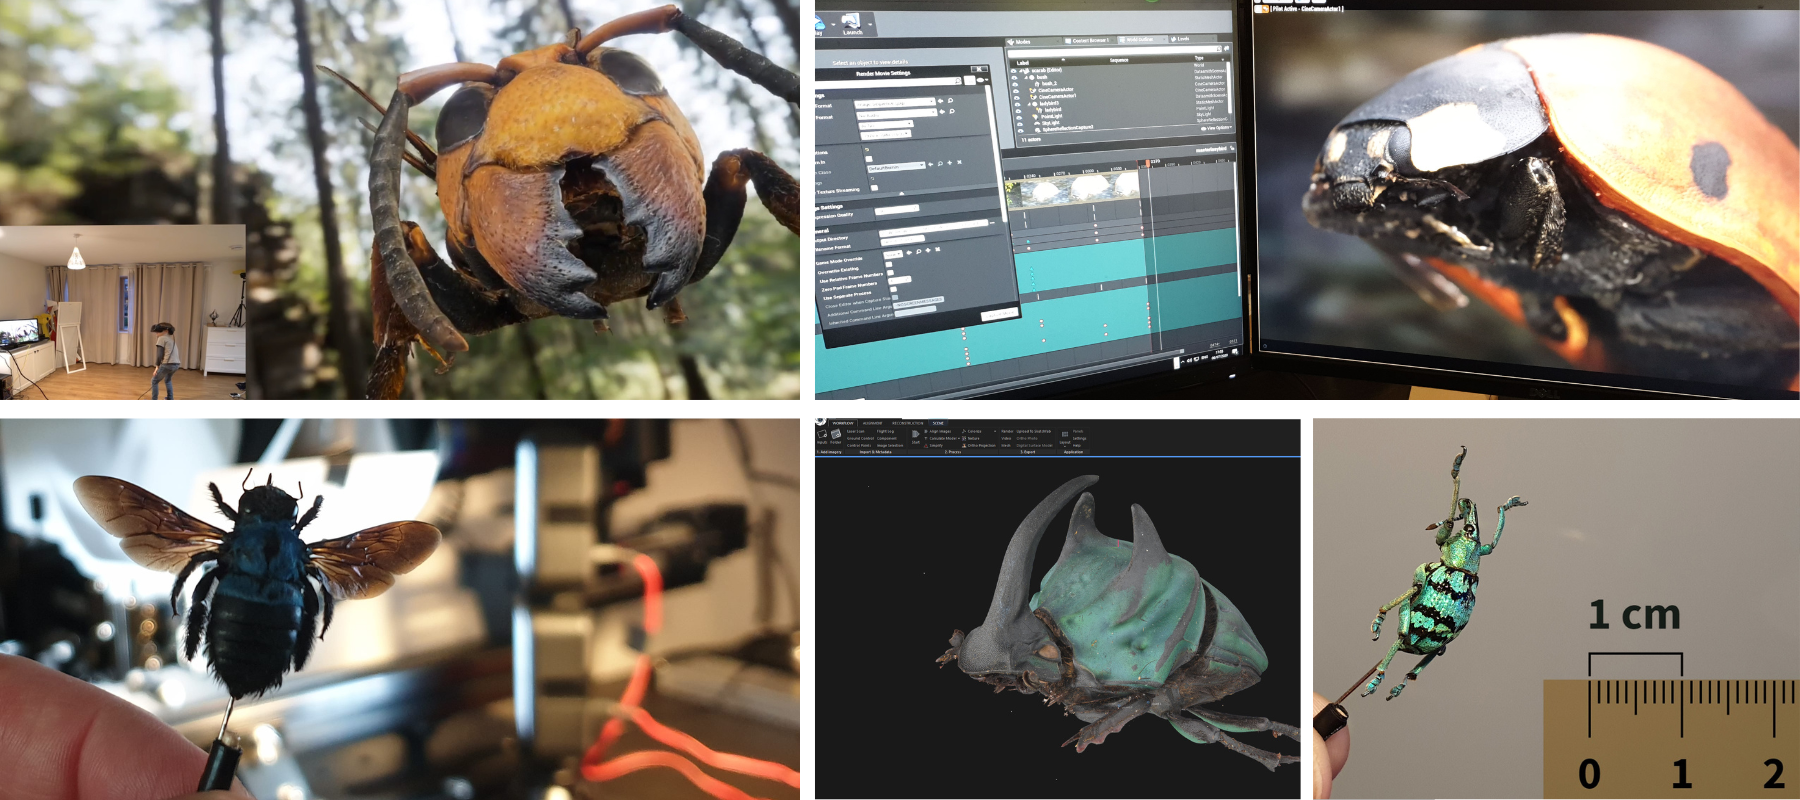Click Upload to Sketchfab in Export group

coord(1033,431)
